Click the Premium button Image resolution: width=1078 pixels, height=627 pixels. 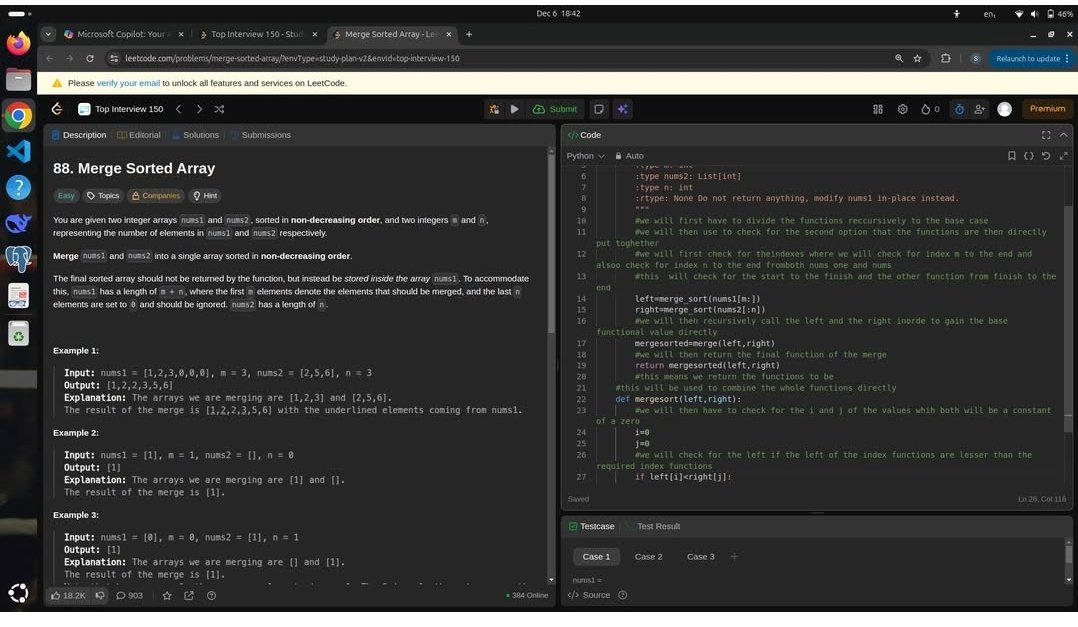point(1047,109)
